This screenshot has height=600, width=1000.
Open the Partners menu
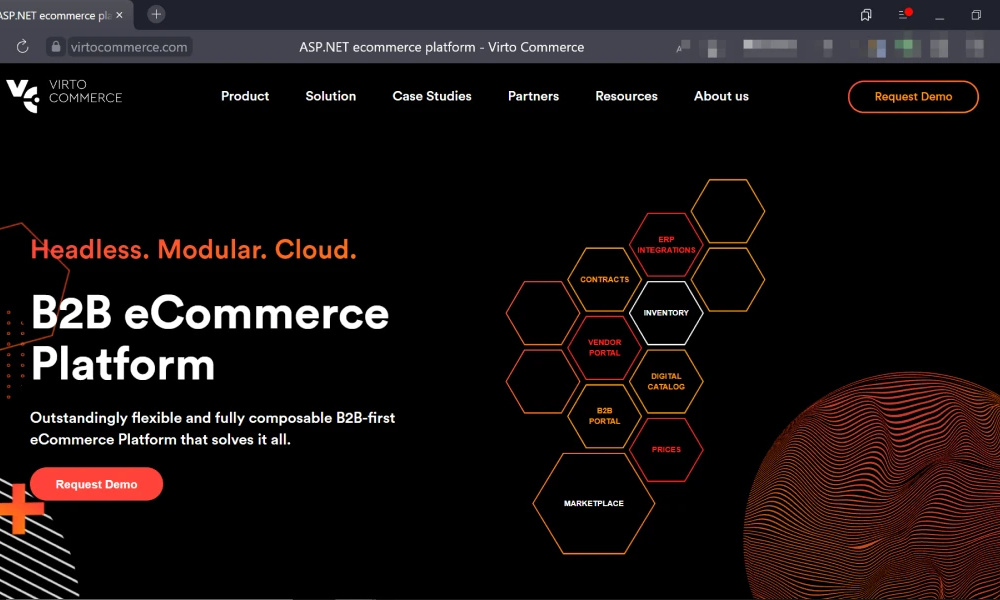click(x=533, y=96)
